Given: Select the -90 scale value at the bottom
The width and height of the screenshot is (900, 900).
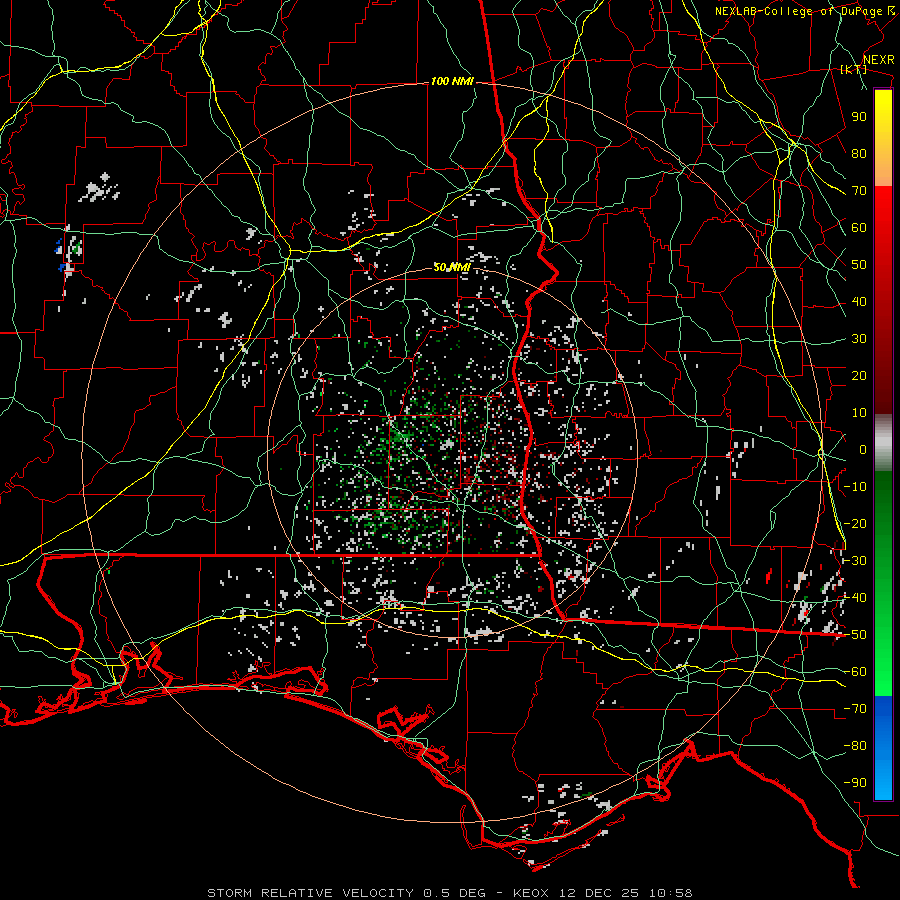Looking at the screenshot, I should coord(855,783).
